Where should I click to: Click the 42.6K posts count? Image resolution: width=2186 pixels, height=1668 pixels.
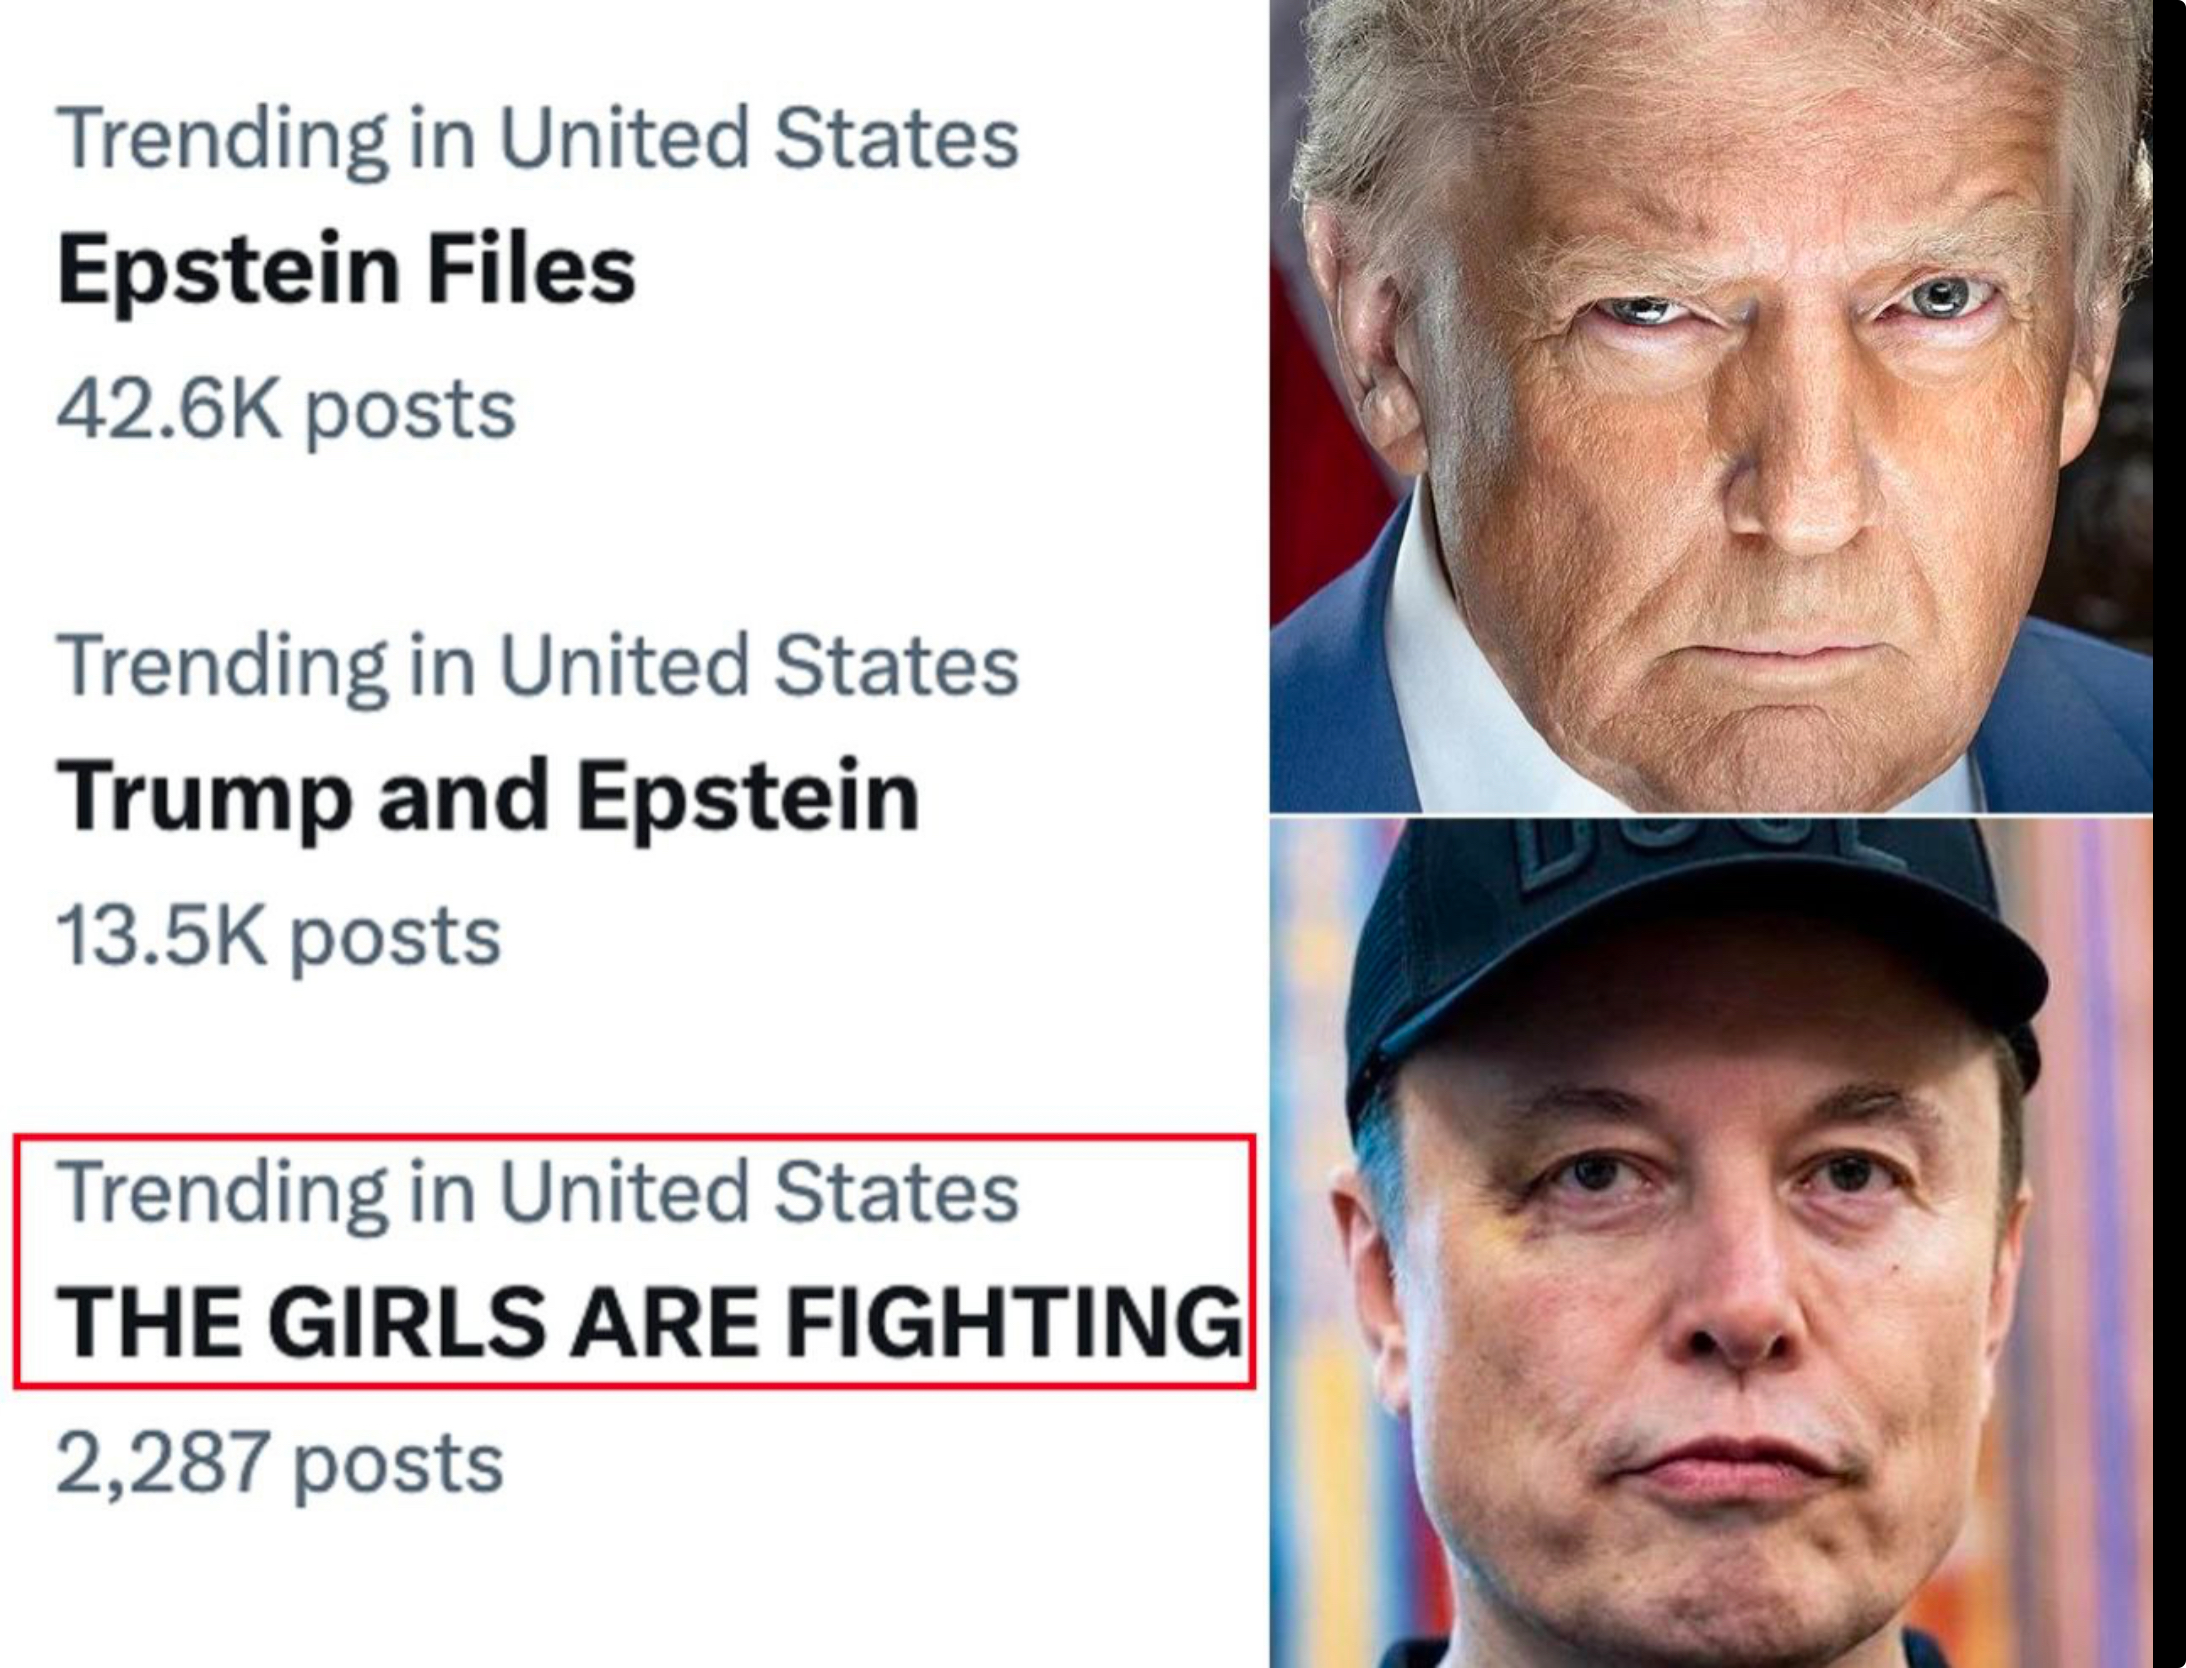[x=286, y=410]
